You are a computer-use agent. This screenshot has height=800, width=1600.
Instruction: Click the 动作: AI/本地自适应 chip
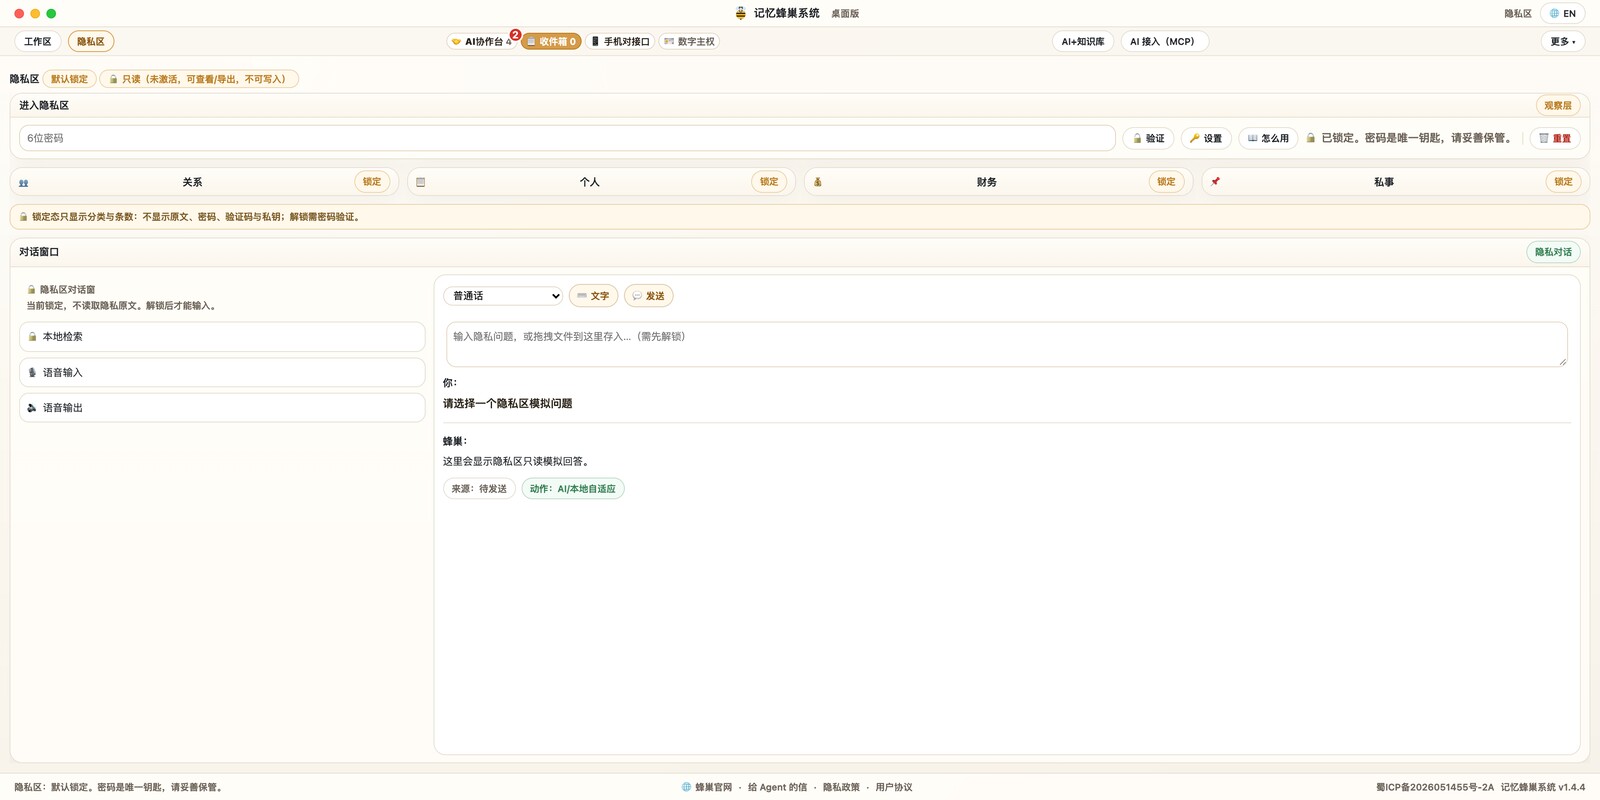click(x=573, y=489)
